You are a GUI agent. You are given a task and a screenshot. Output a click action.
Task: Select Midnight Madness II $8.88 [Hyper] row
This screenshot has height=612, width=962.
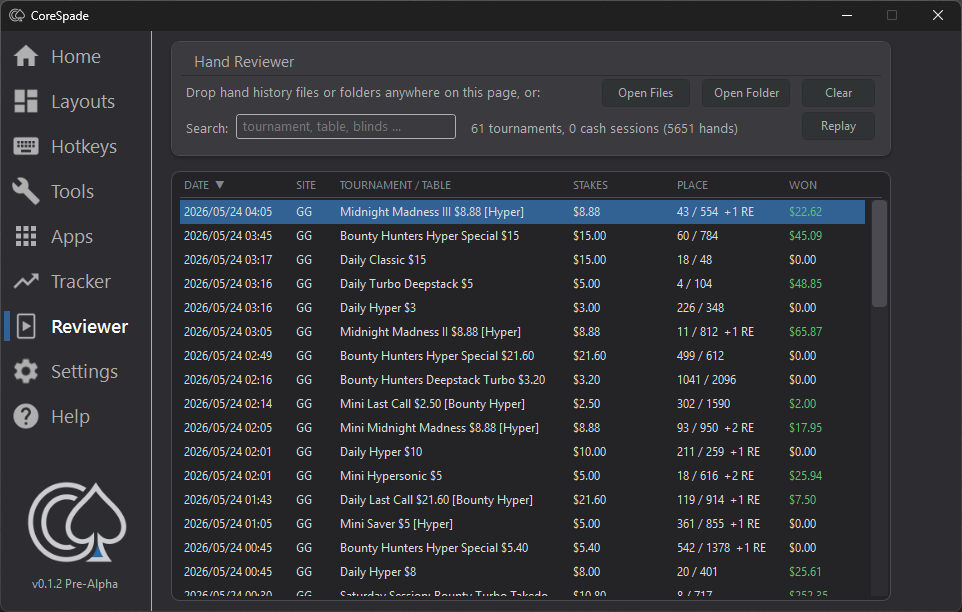point(522,332)
